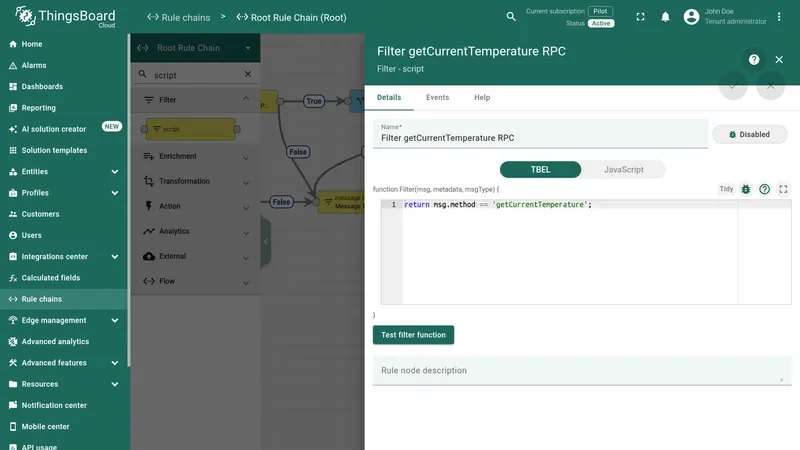Viewport: 800px width, 450px height.
Task: Open Reporting in sidebar
Action: tap(64, 108)
